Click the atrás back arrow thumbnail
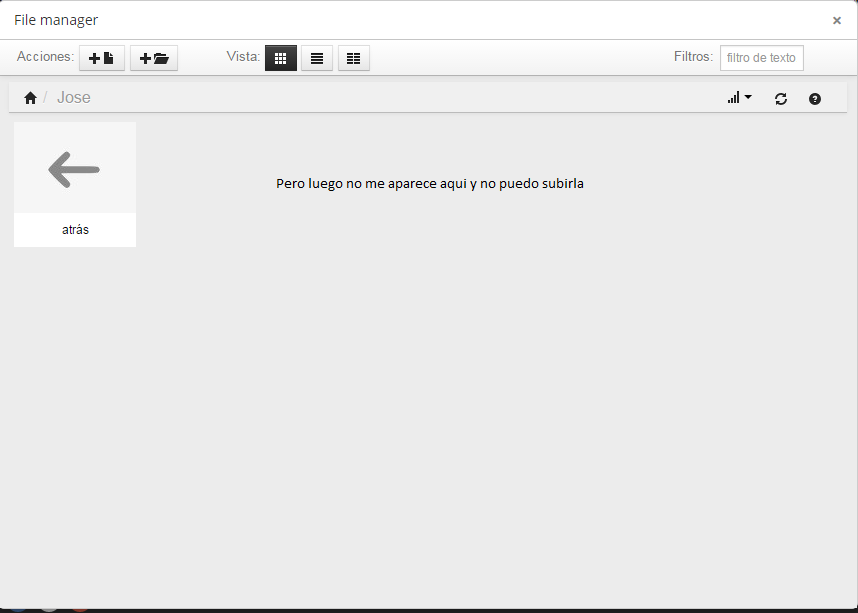Image resolution: width=858 pixels, height=613 pixels. (75, 168)
